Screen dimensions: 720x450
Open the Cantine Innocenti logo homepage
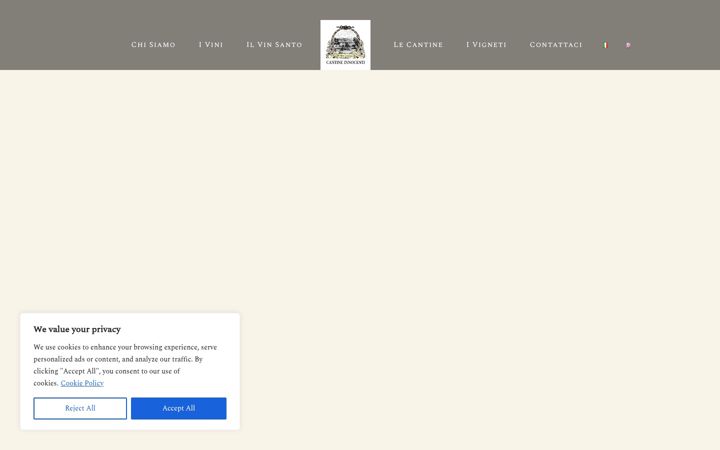click(x=345, y=45)
